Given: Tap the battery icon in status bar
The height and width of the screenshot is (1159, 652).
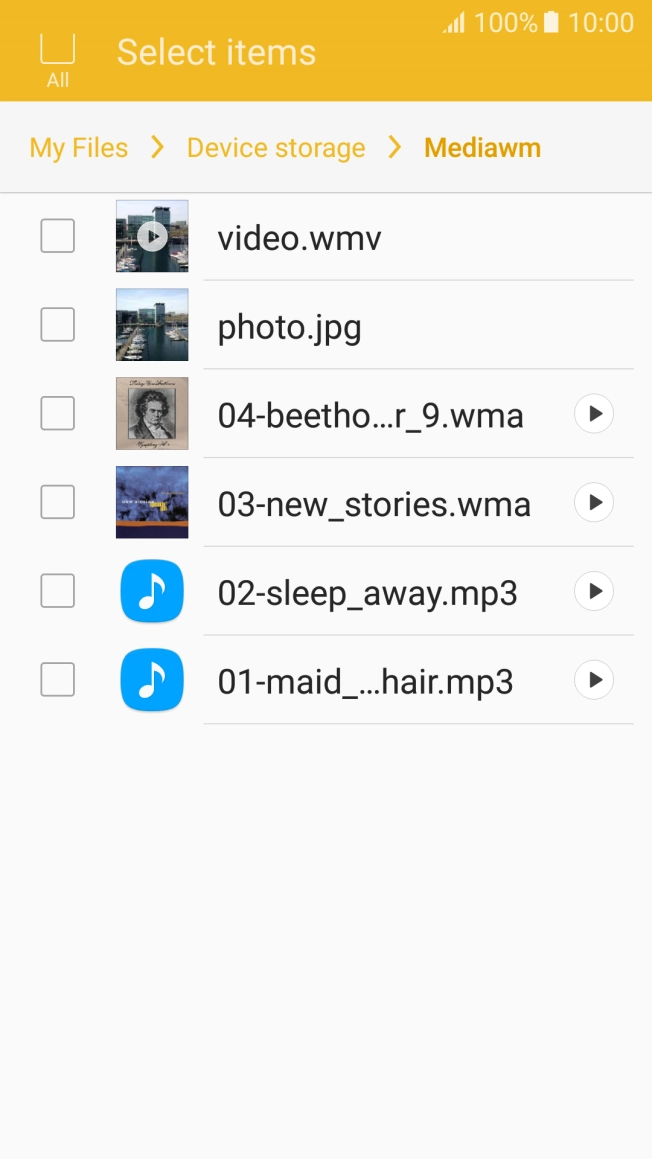Looking at the screenshot, I should tap(548, 22).
